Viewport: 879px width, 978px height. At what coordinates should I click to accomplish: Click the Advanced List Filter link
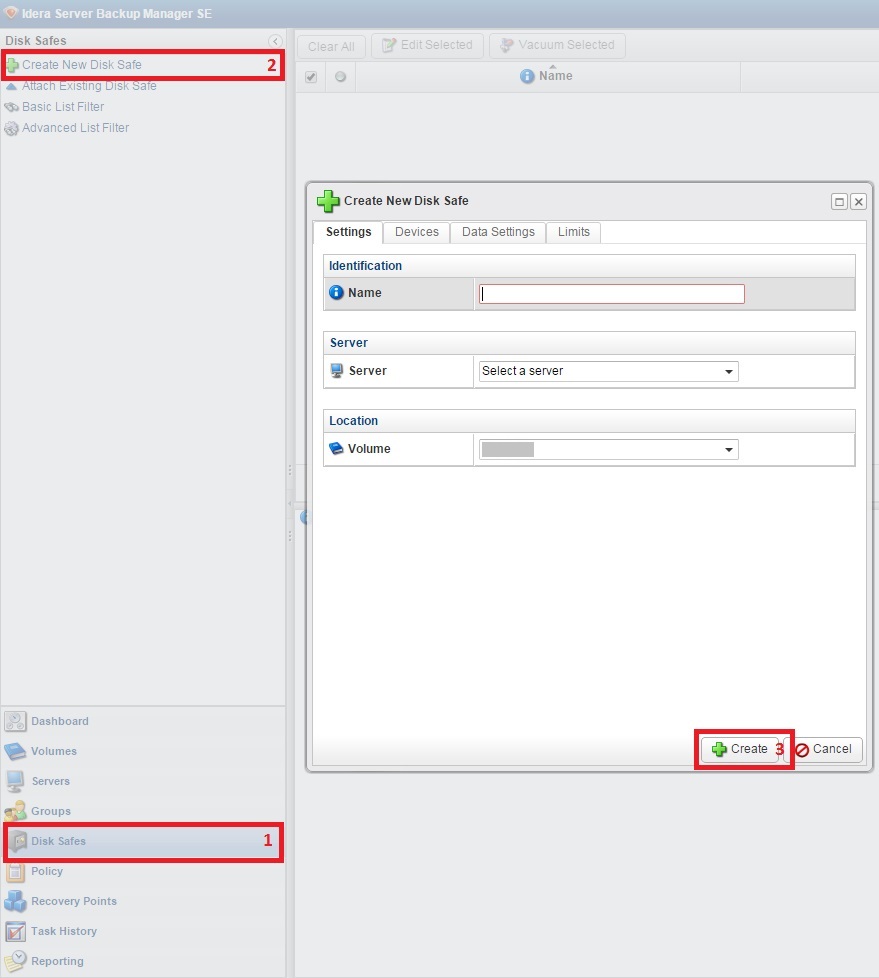pyautogui.click(x=75, y=128)
